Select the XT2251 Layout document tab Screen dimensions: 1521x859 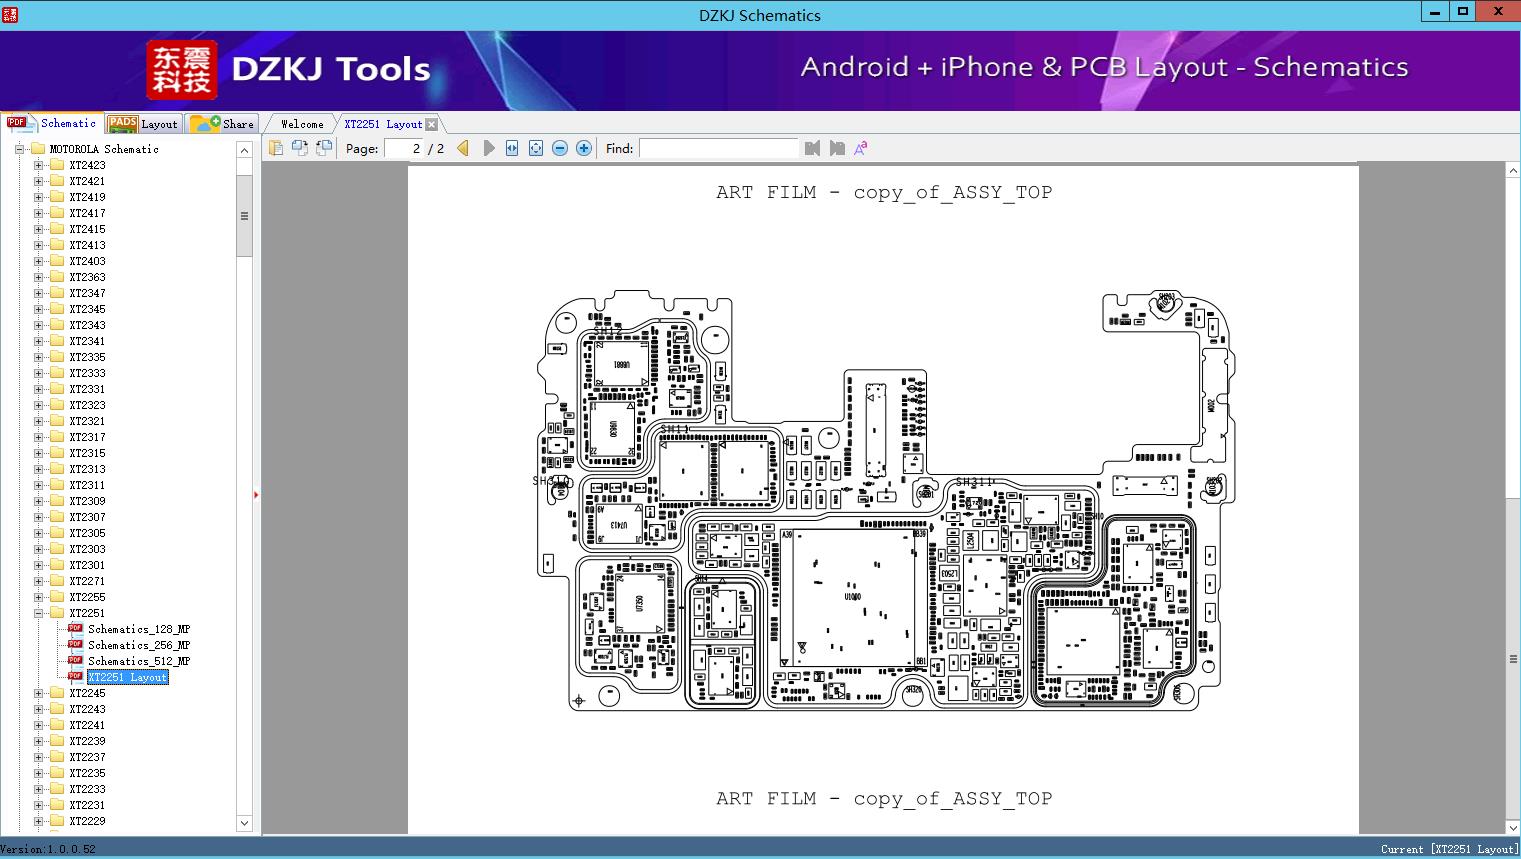click(x=383, y=124)
